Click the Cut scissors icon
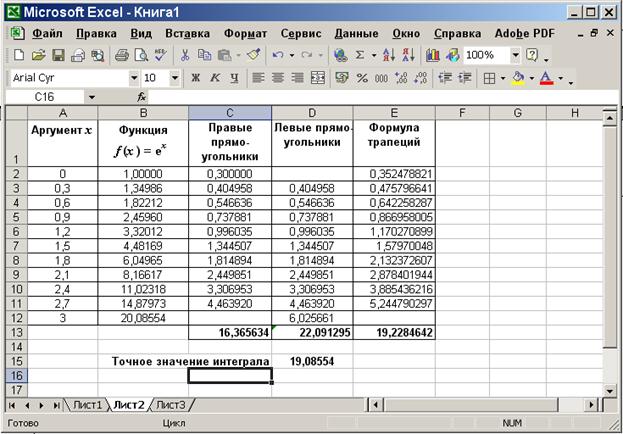Screen dimensions: 623x434 184,55
